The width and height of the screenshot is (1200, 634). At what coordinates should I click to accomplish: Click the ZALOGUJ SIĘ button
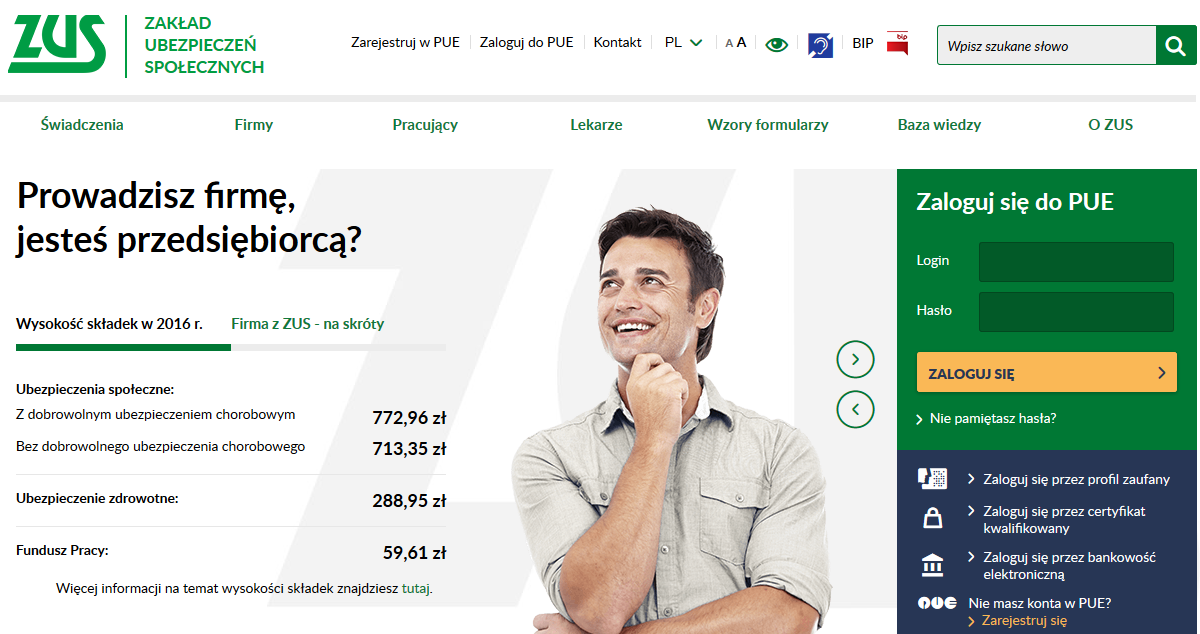(1046, 373)
